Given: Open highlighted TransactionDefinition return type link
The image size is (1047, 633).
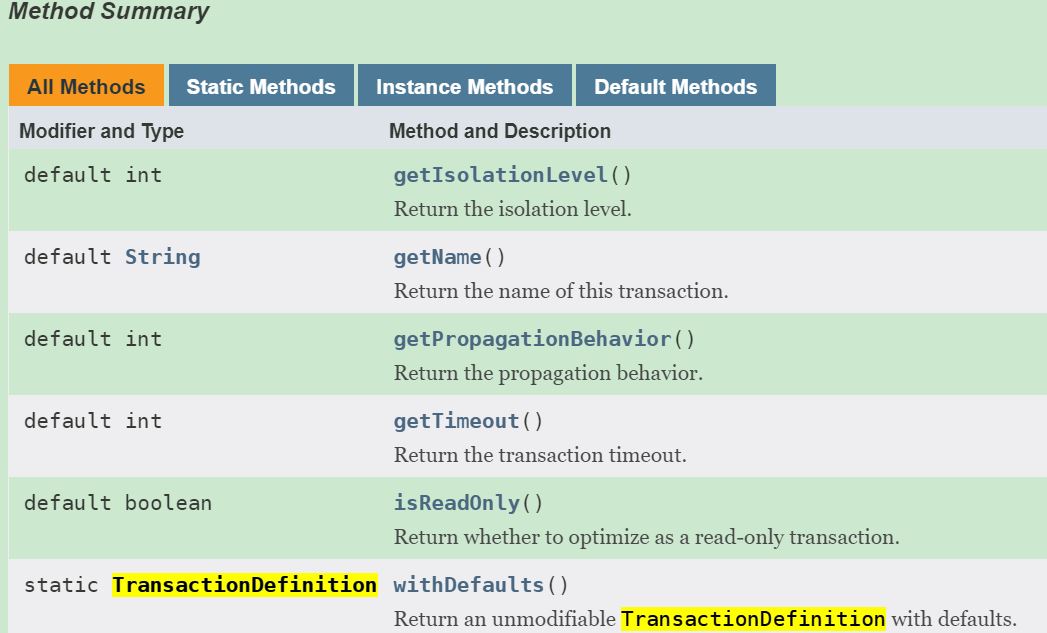Looking at the screenshot, I should coord(244,585).
